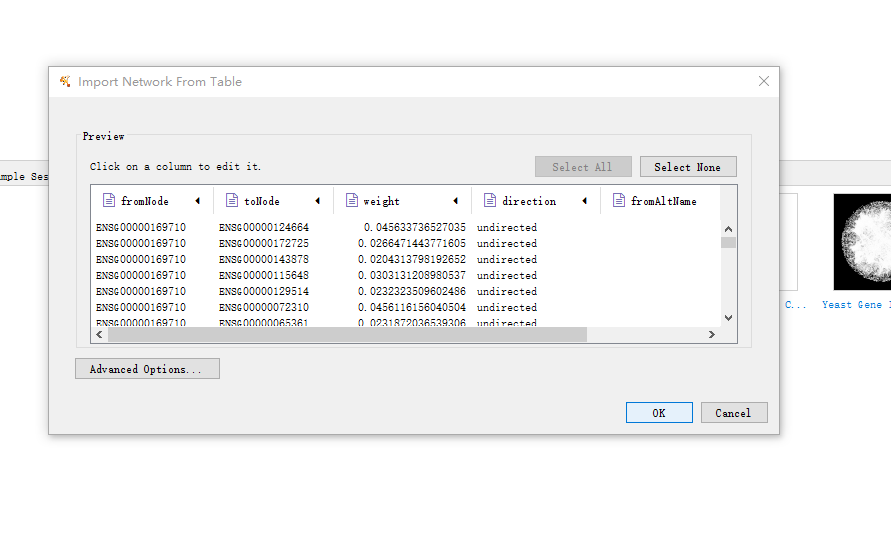Select the Yeast Gene network thumbnail
Screen dimensions: 891x534
tap(861, 242)
